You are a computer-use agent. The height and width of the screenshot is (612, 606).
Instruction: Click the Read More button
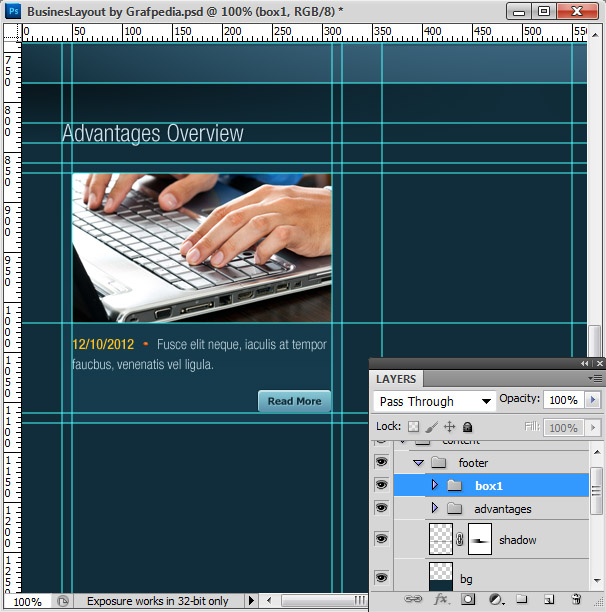point(294,401)
